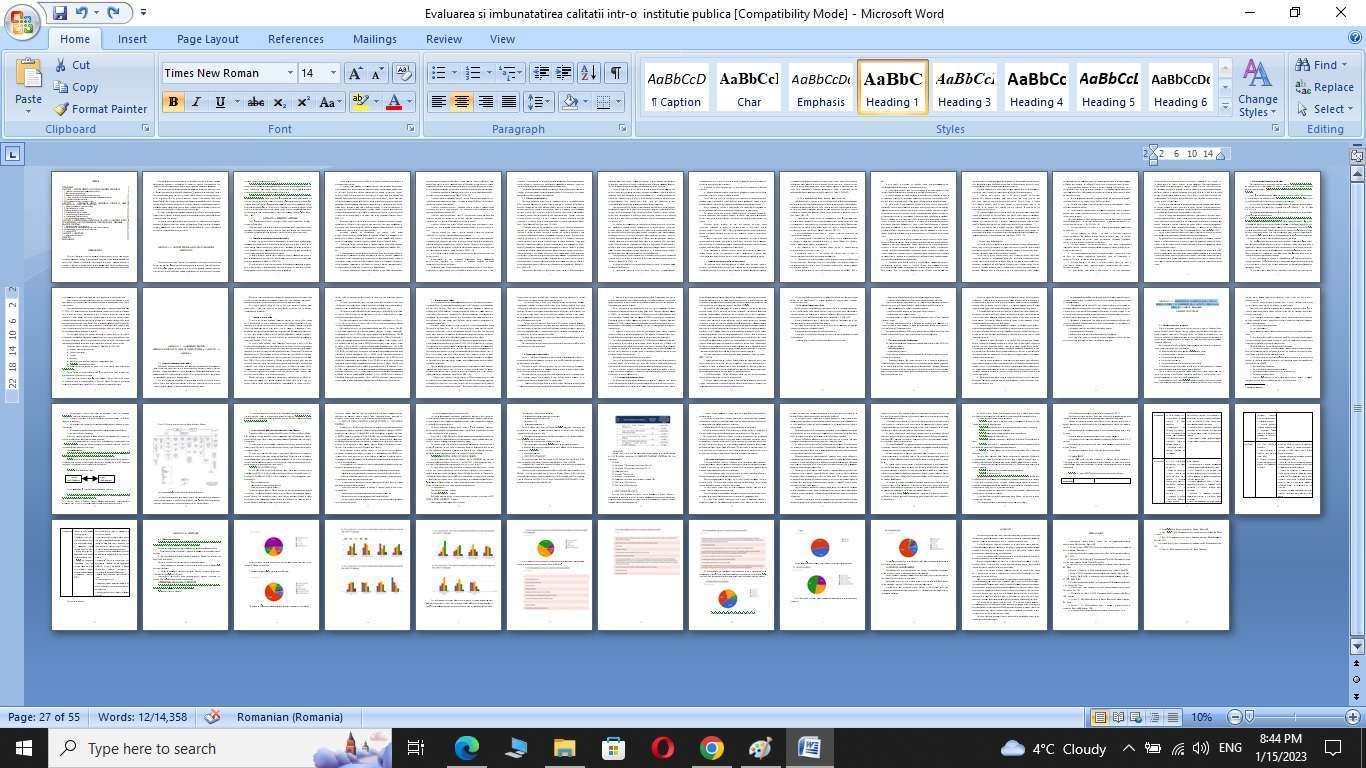Toggle Center alignment
The height and width of the screenshot is (768, 1366).
tap(461, 102)
